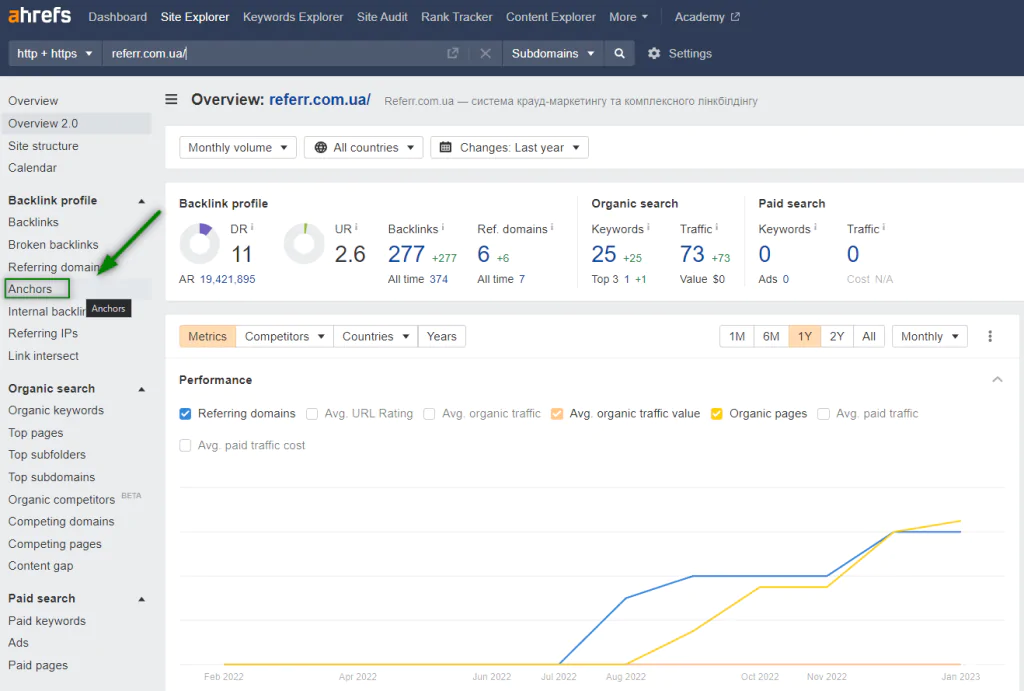Collapse the Organic search sidebar section
The height and width of the screenshot is (691, 1024).
tap(141, 389)
